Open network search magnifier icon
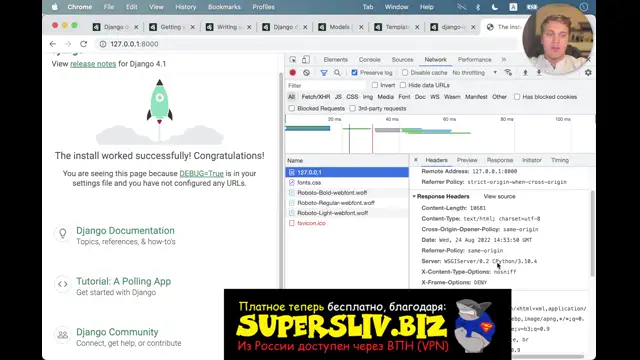The width and height of the screenshot is (640, 360). [x=337, y=73]
